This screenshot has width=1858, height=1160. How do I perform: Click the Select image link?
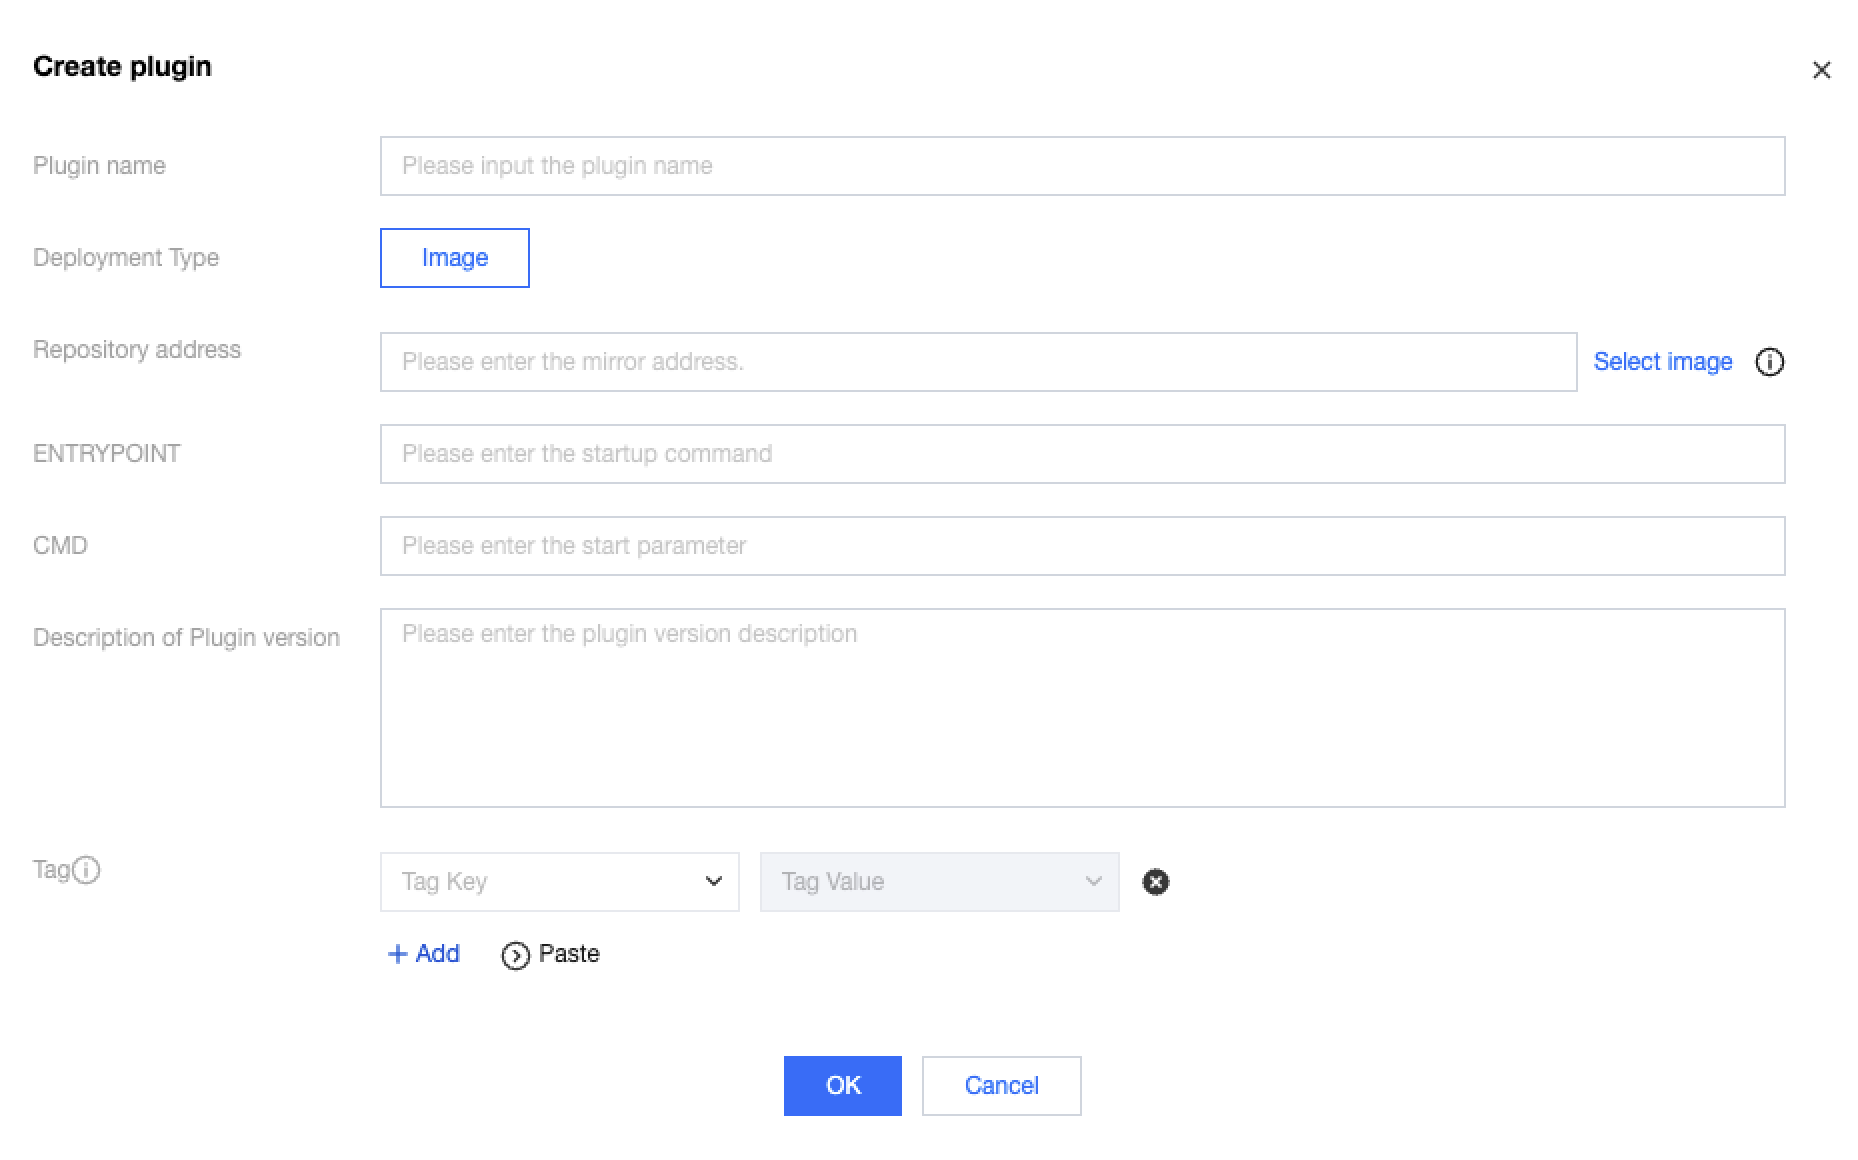click(1662, 362)
